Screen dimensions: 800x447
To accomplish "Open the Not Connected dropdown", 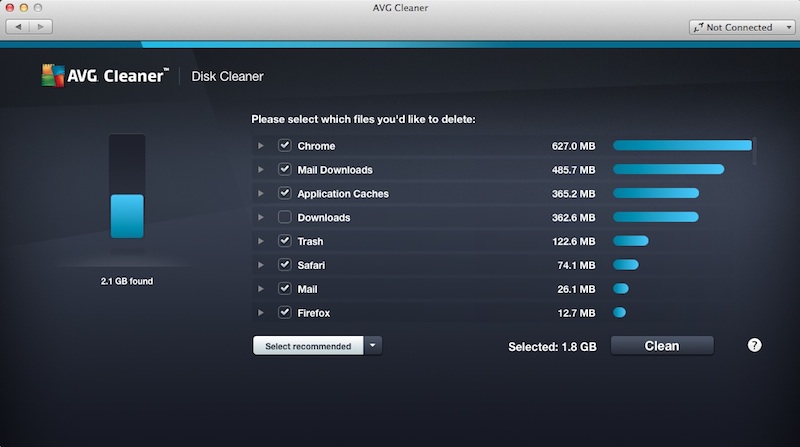I will [742, 28].
